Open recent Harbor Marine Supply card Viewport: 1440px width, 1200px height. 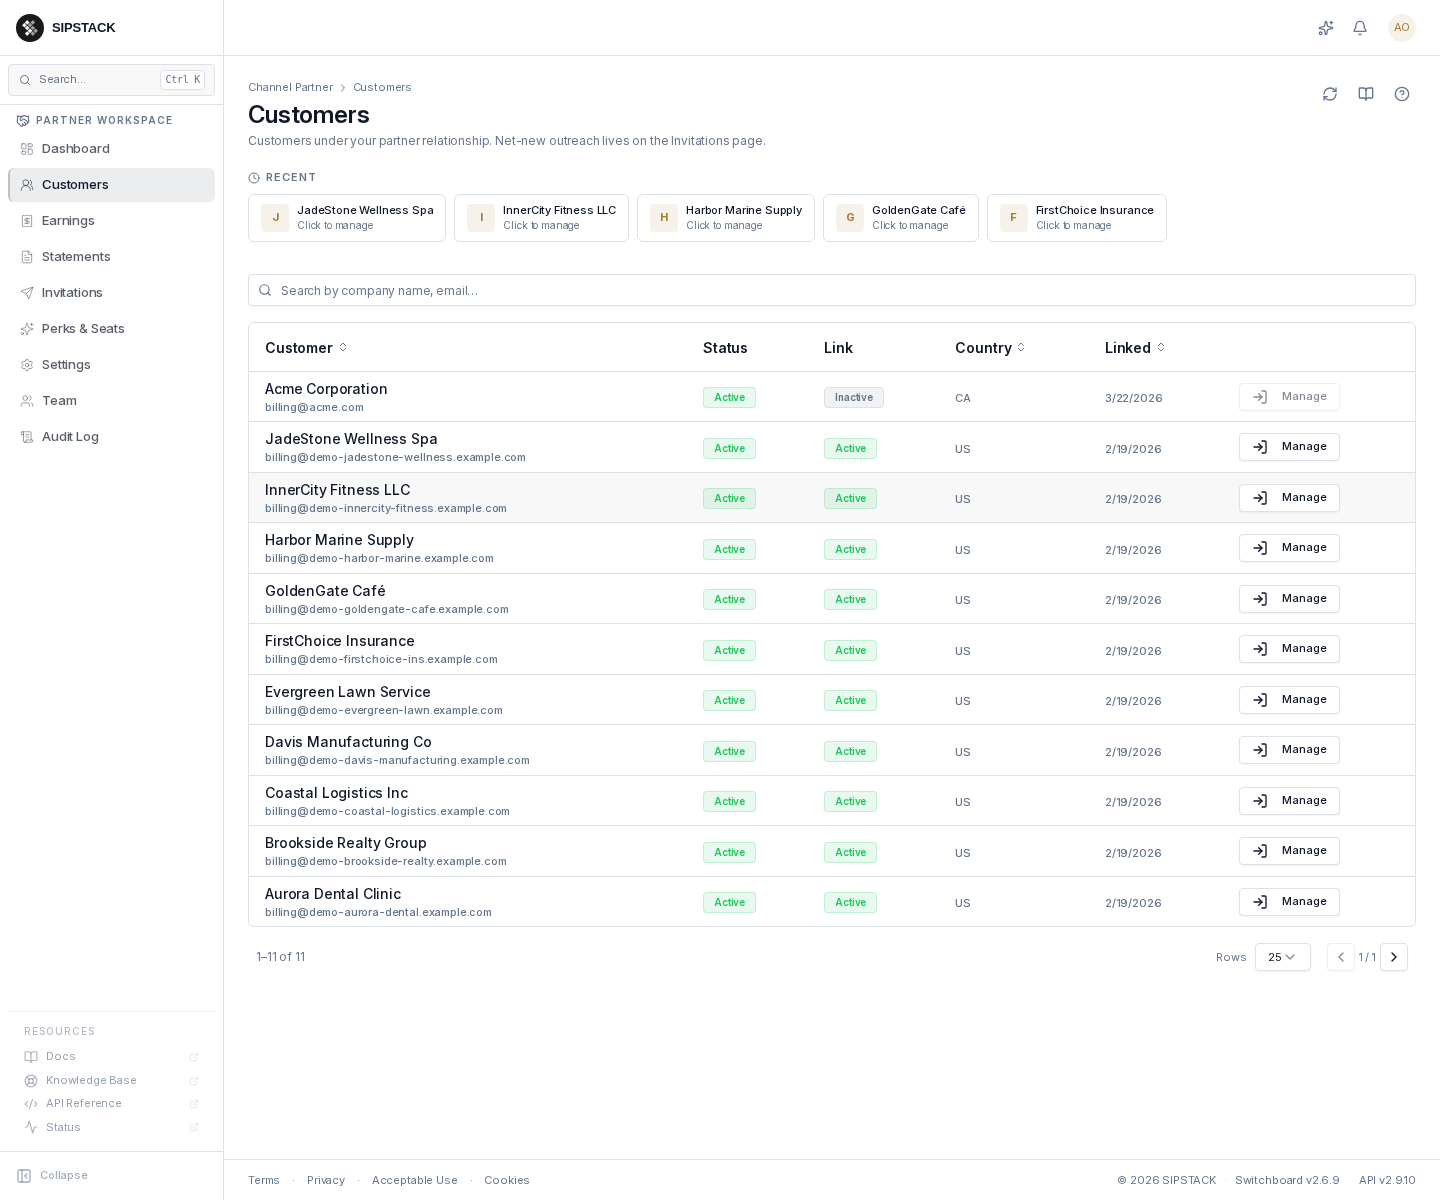pyautogui.click(x=726, y=218)
